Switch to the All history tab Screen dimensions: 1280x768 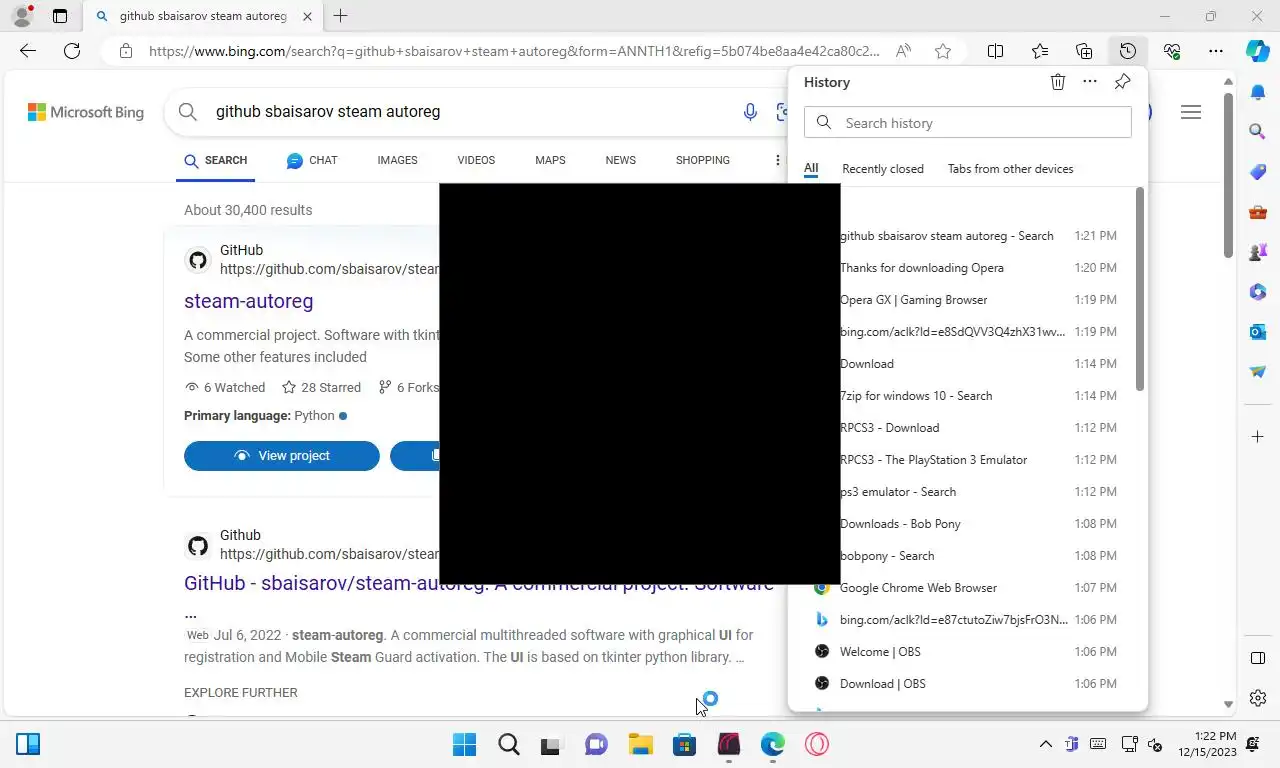point(811,169)
